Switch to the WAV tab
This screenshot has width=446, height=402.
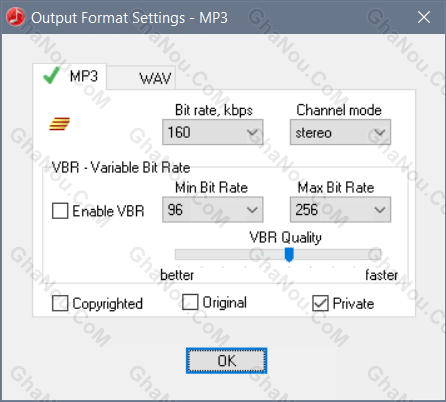[x=141, y=78]
